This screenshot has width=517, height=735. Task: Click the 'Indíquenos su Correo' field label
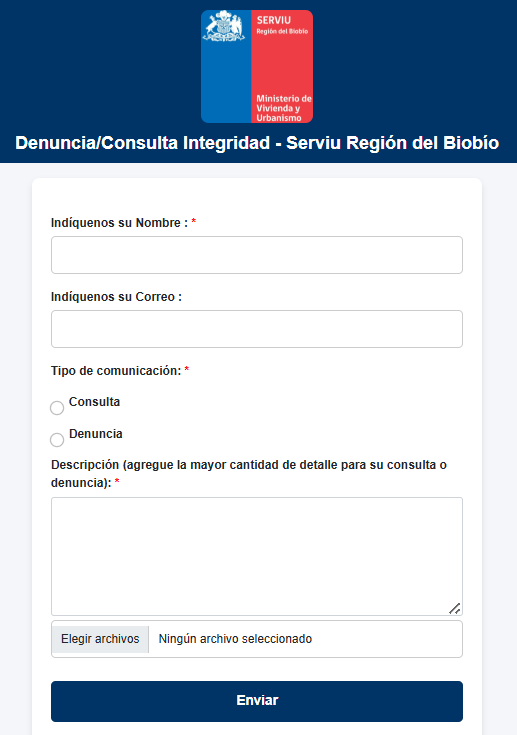(x=116, y=297)
